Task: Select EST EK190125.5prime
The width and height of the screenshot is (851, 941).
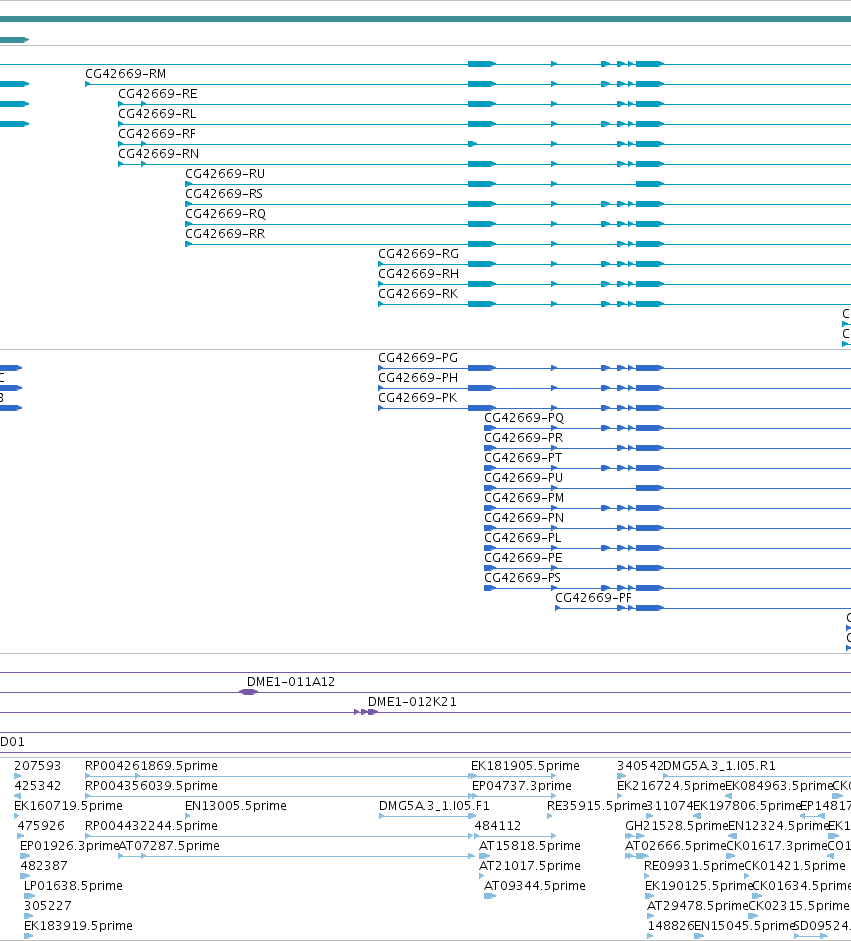Action: [699, 886]
